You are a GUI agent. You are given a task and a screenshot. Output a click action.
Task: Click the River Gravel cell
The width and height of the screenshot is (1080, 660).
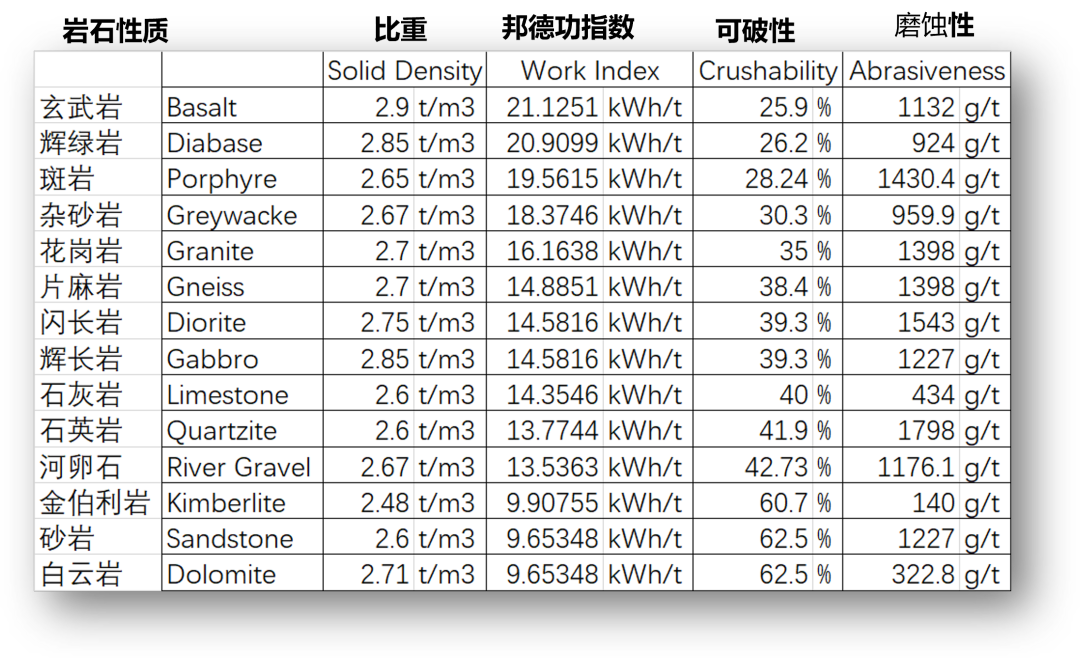click(x=239, y=467)
